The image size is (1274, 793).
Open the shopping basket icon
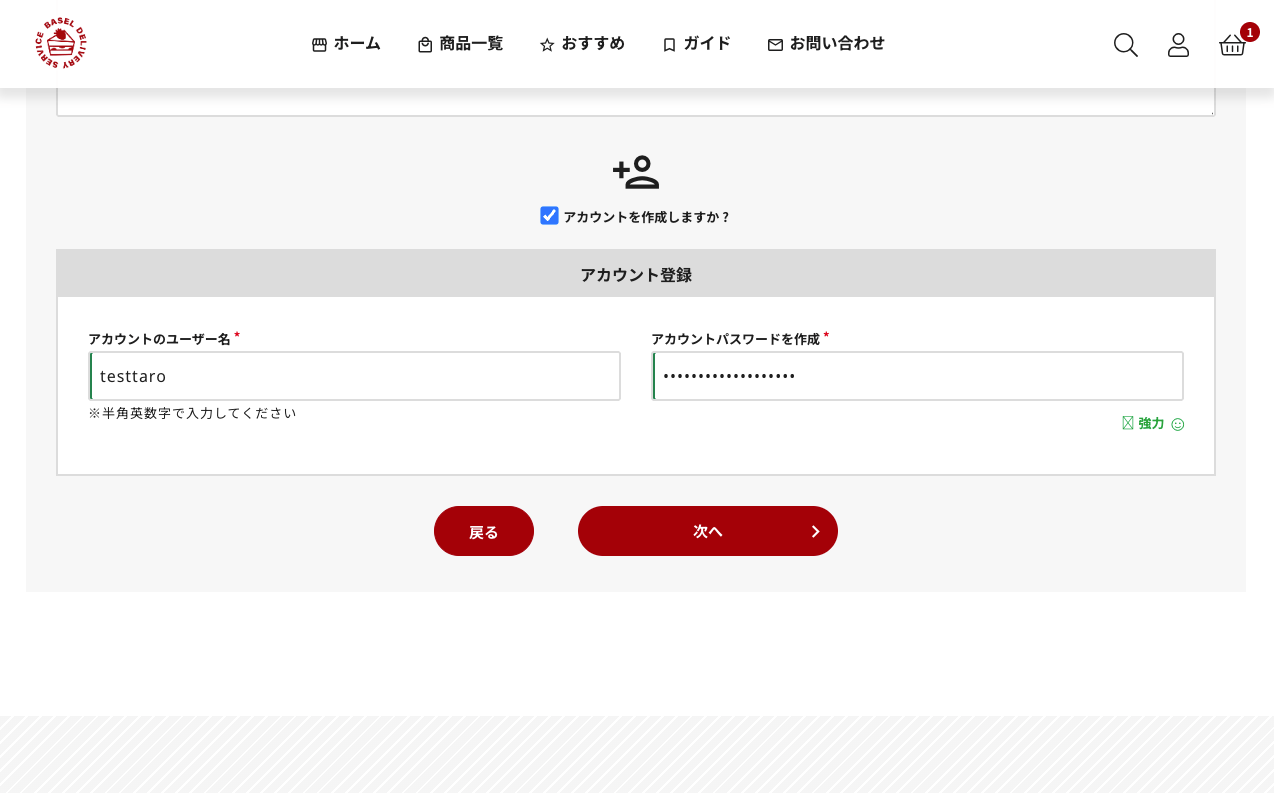tap(1232, 45)
